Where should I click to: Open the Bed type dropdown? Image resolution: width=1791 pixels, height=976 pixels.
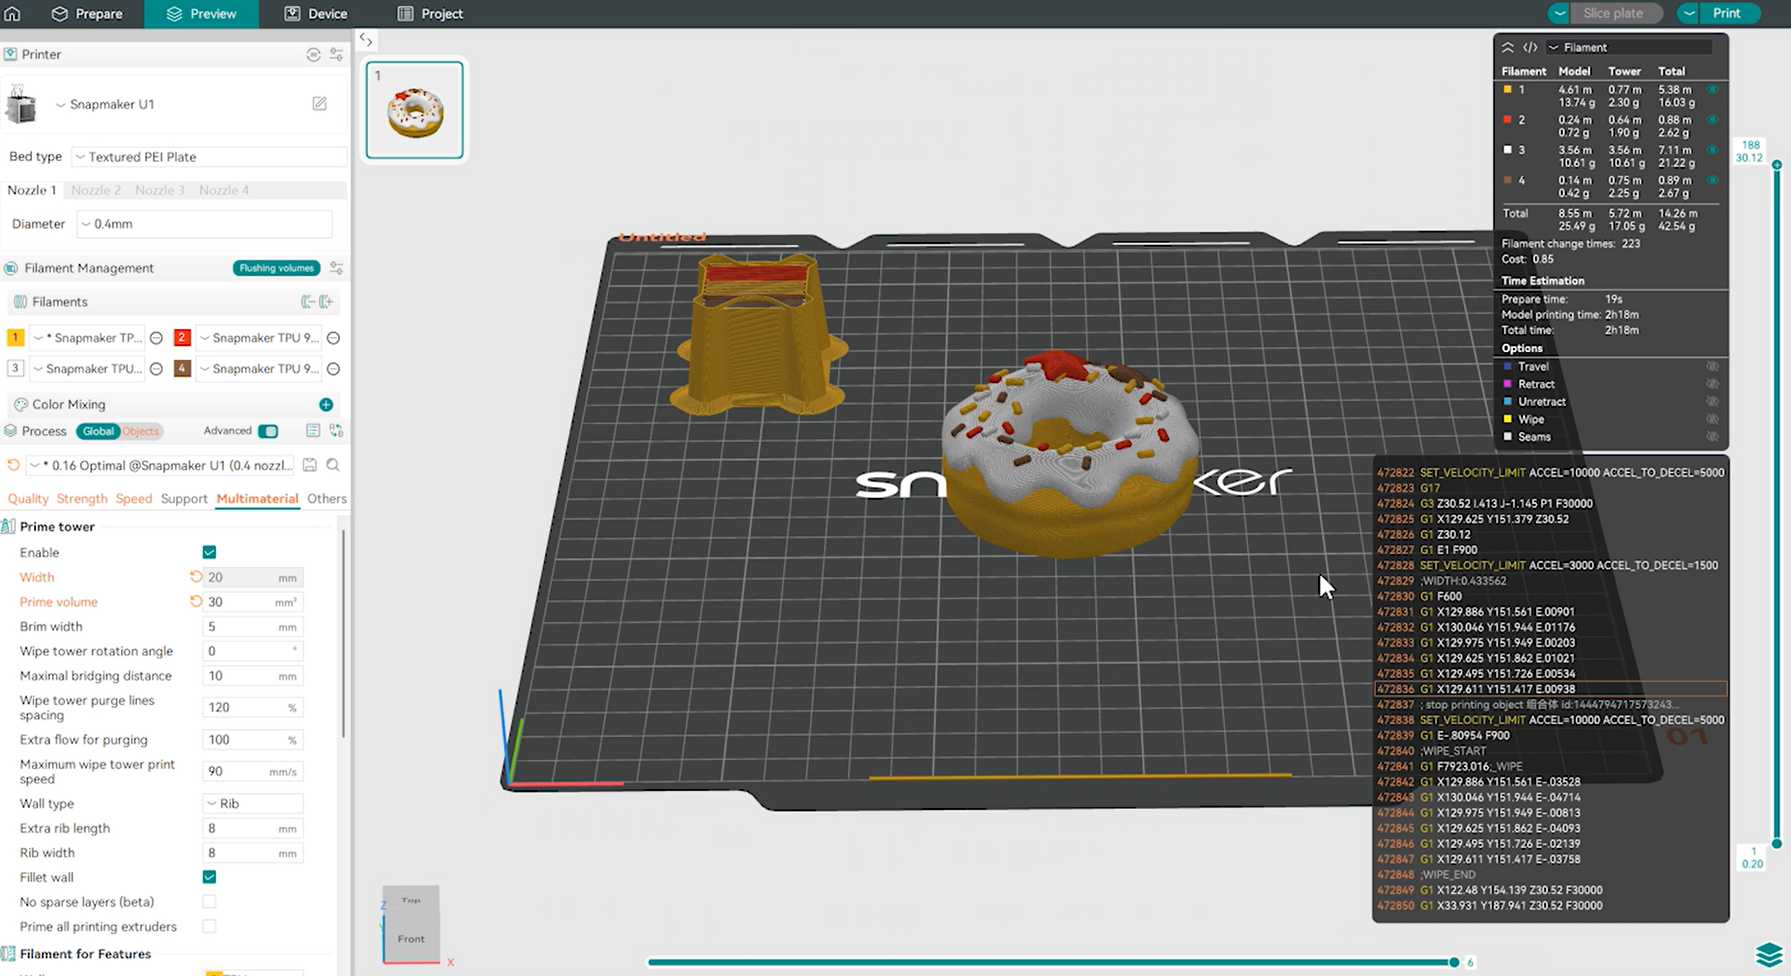tap(209, 157)
